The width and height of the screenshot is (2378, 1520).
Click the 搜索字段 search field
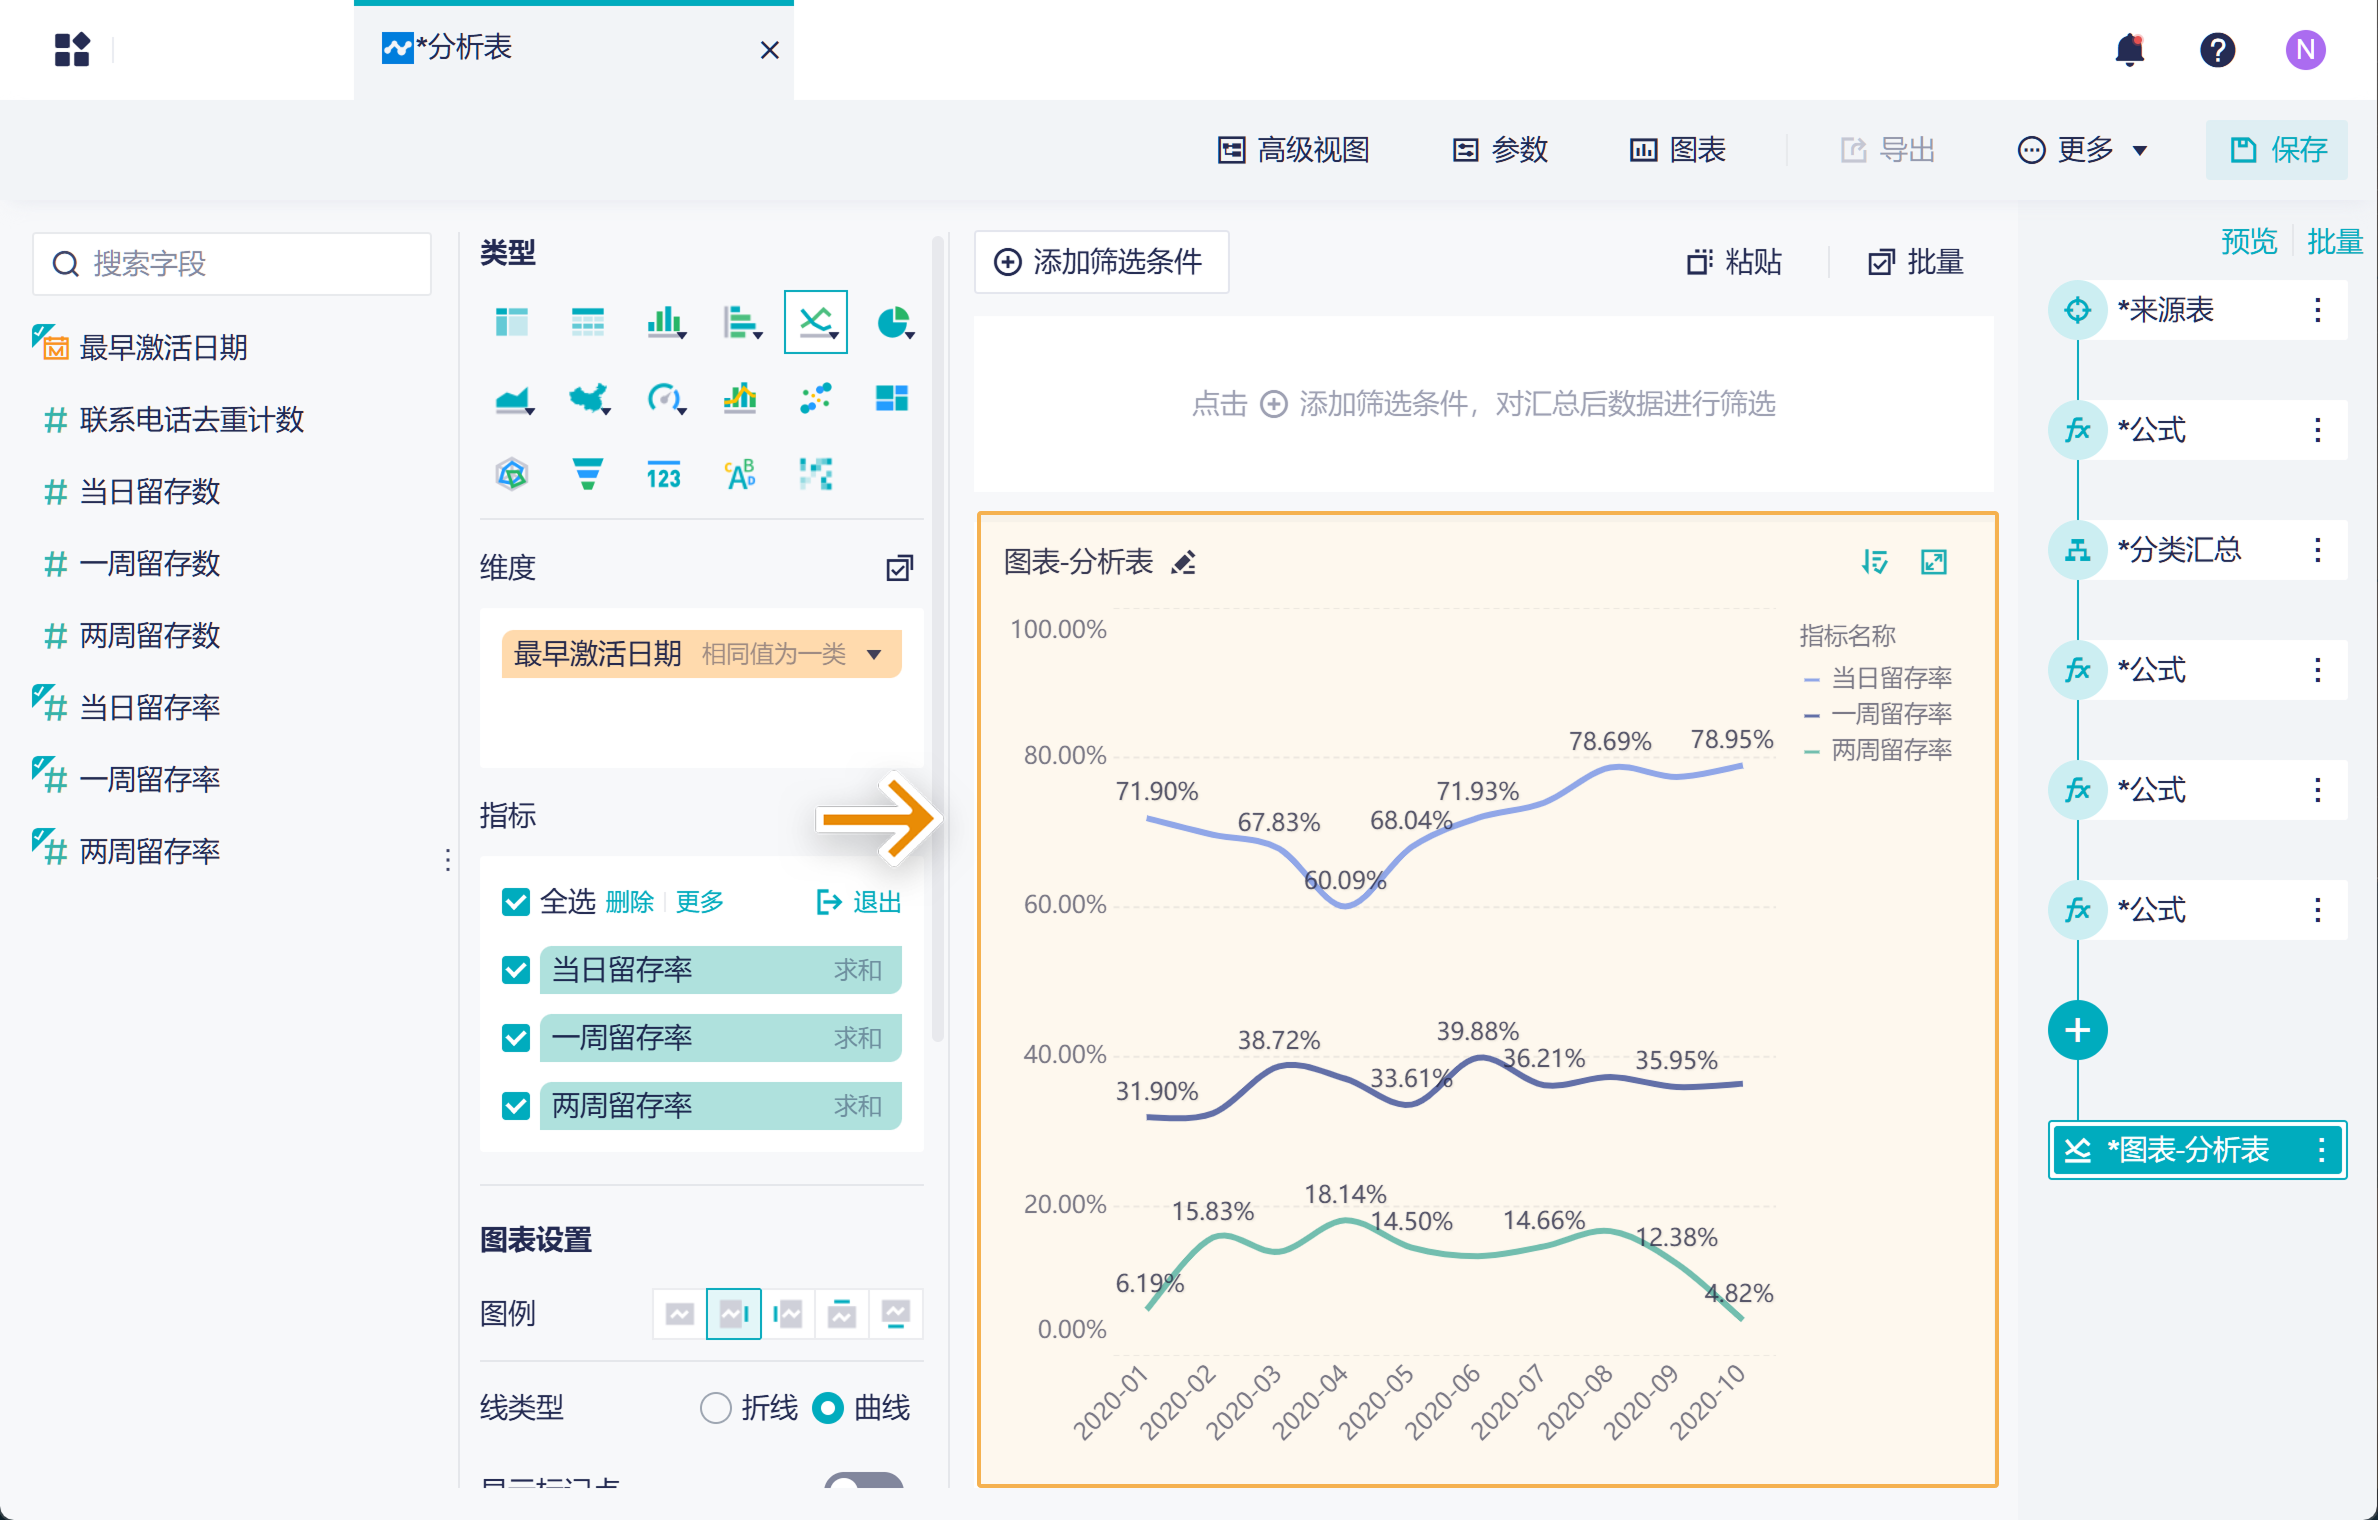pyautogui.click(x=232, y=264)
